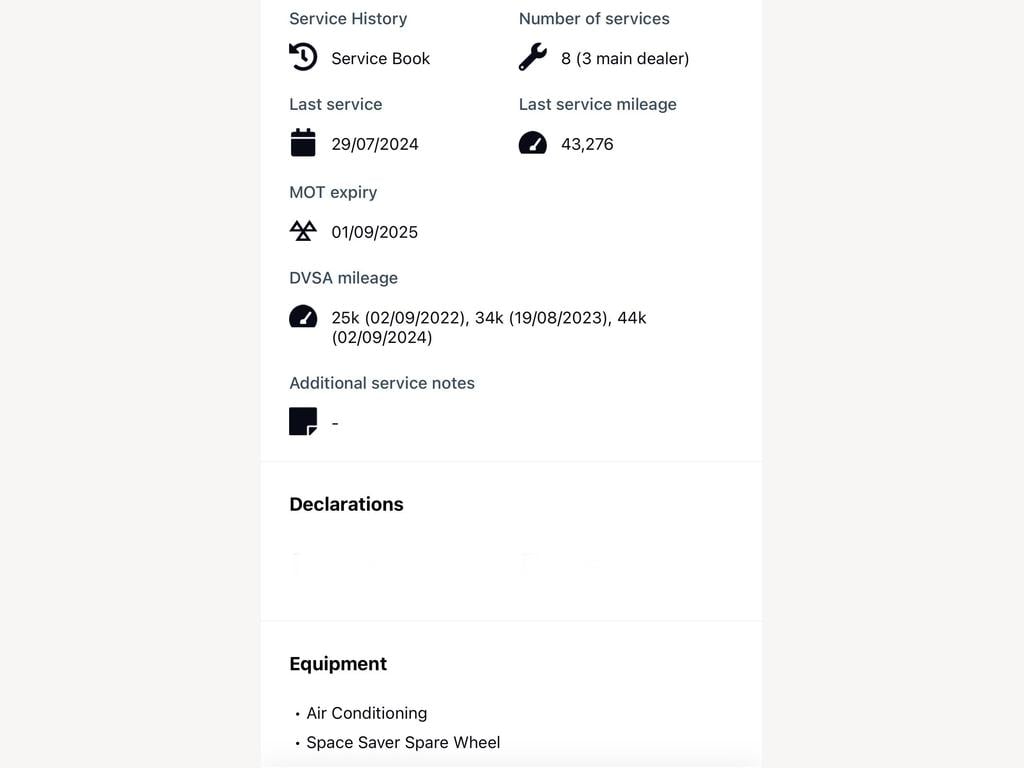Click the Space Saver Spare Wheel item
Screen dimensions: 1024x768
(x=404, y=743)
